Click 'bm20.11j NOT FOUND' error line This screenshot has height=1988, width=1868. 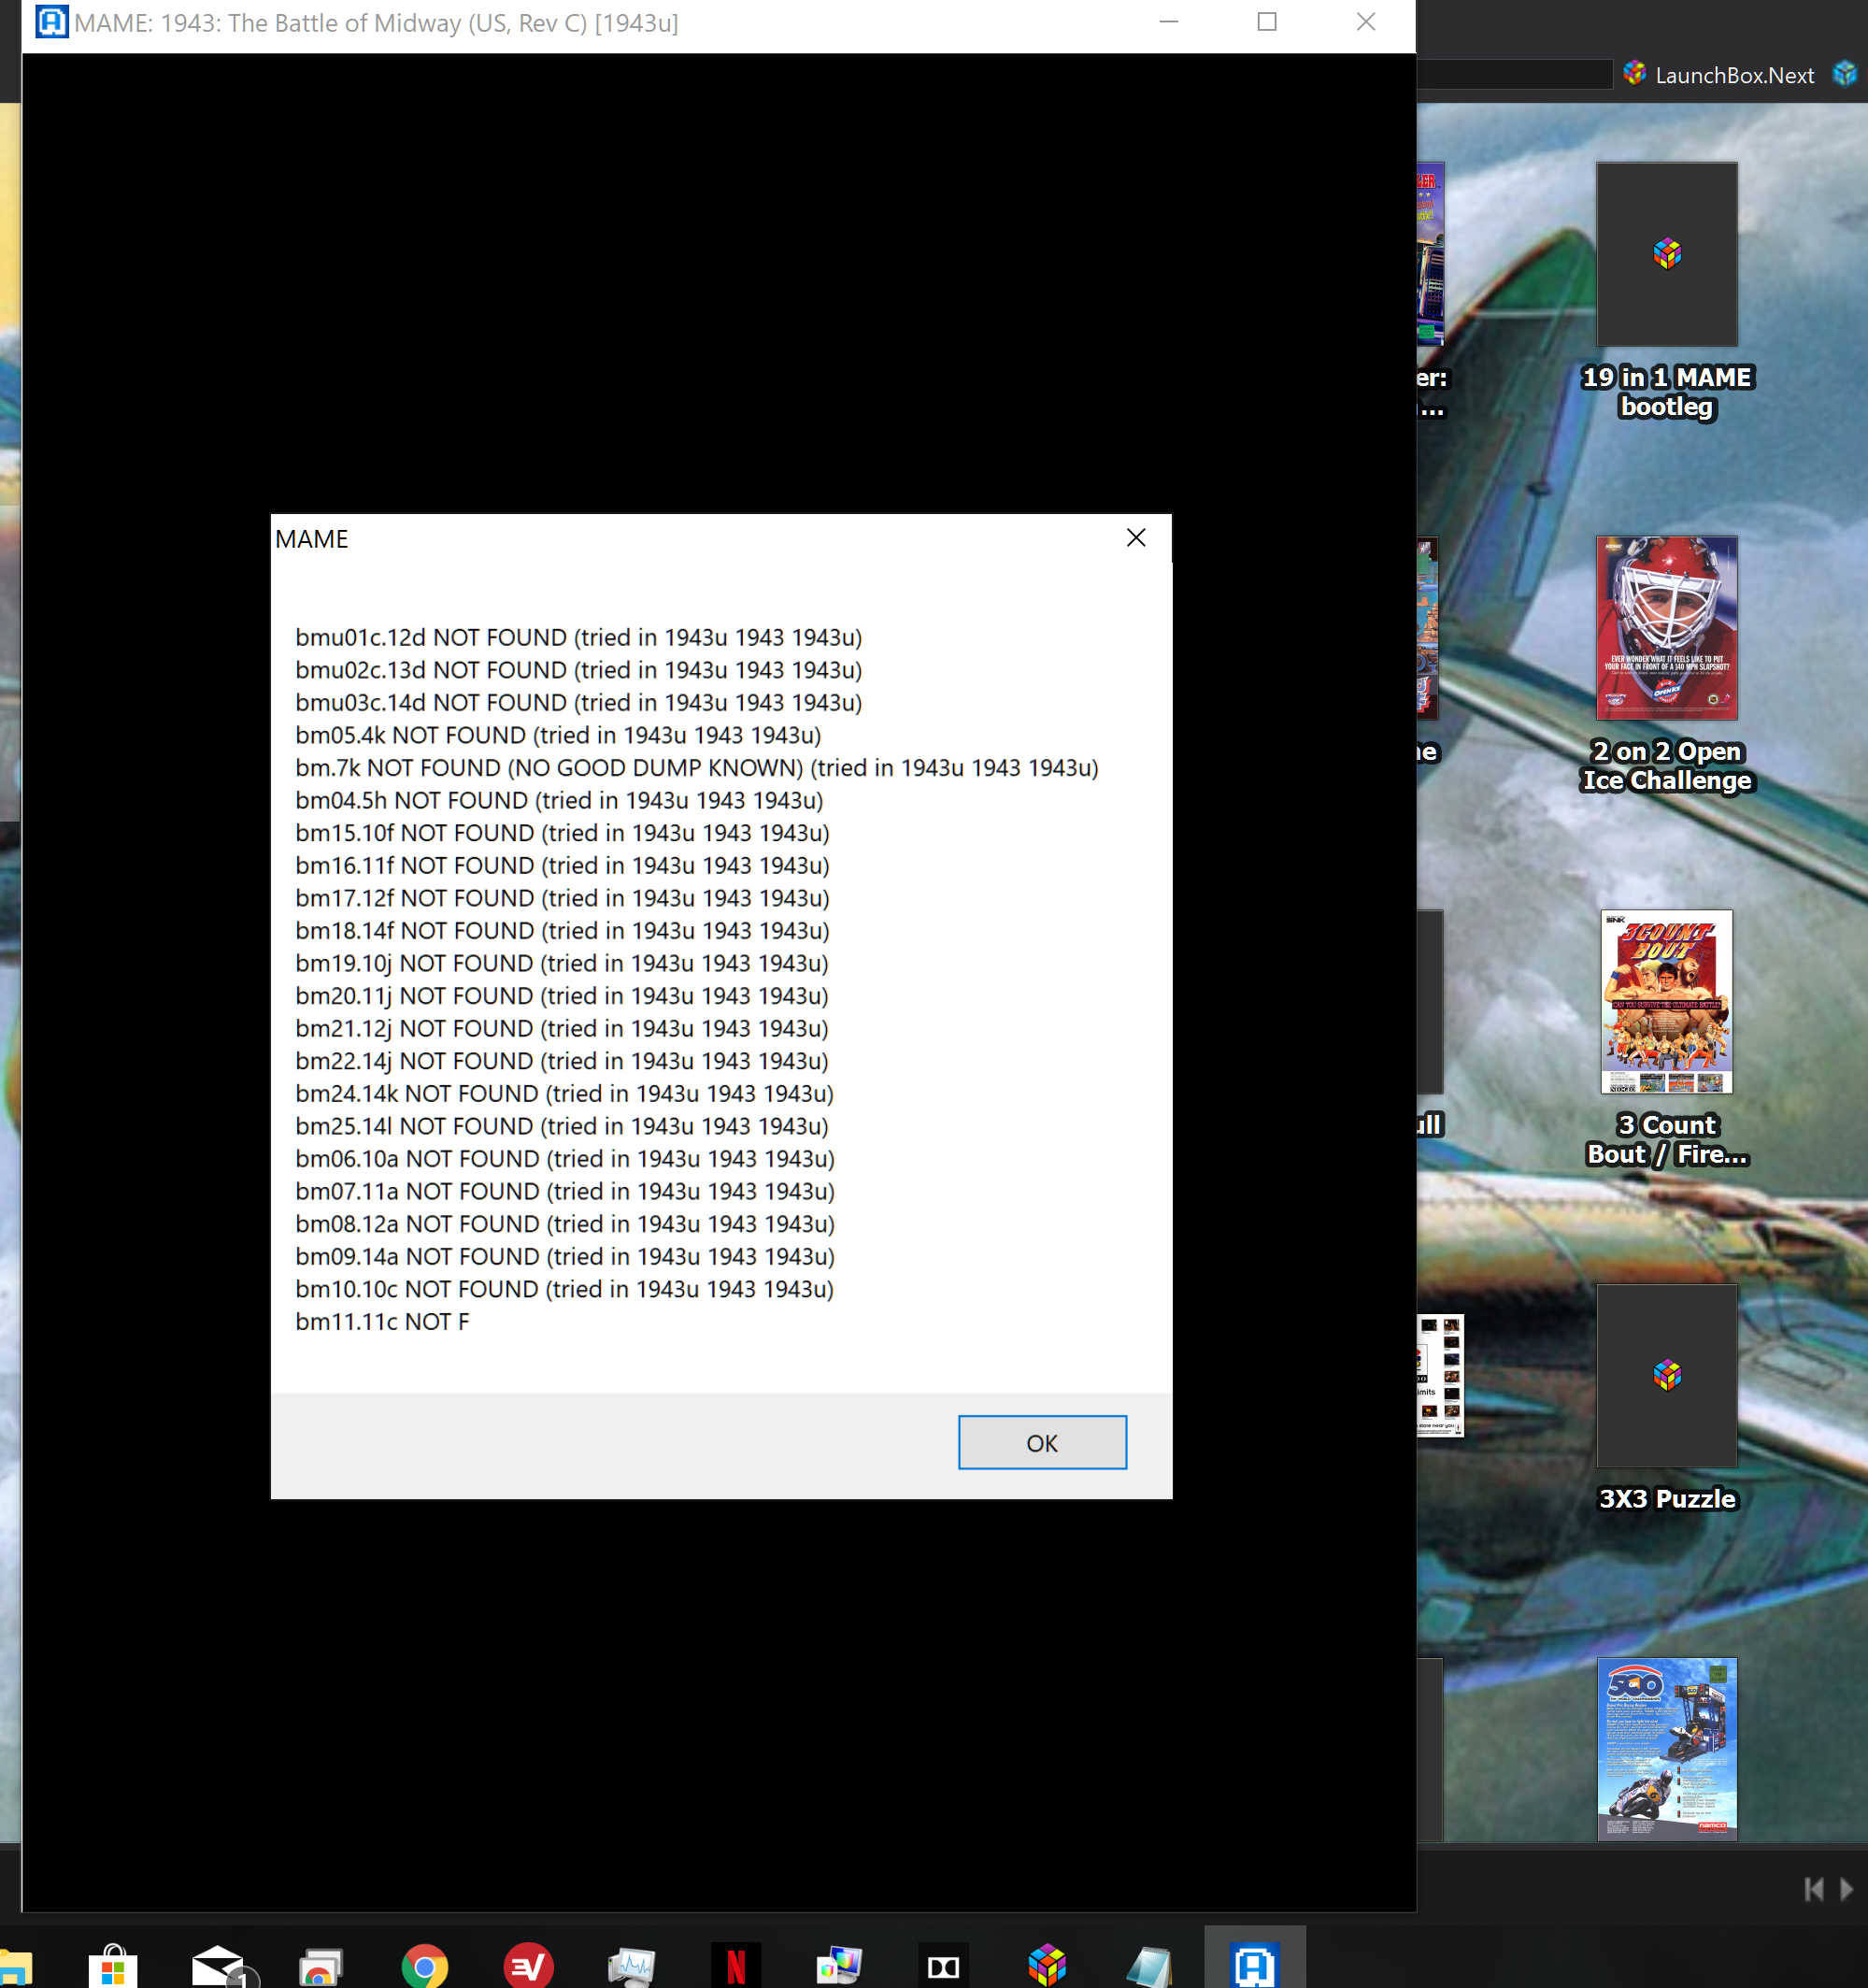[x=562, y=996]
